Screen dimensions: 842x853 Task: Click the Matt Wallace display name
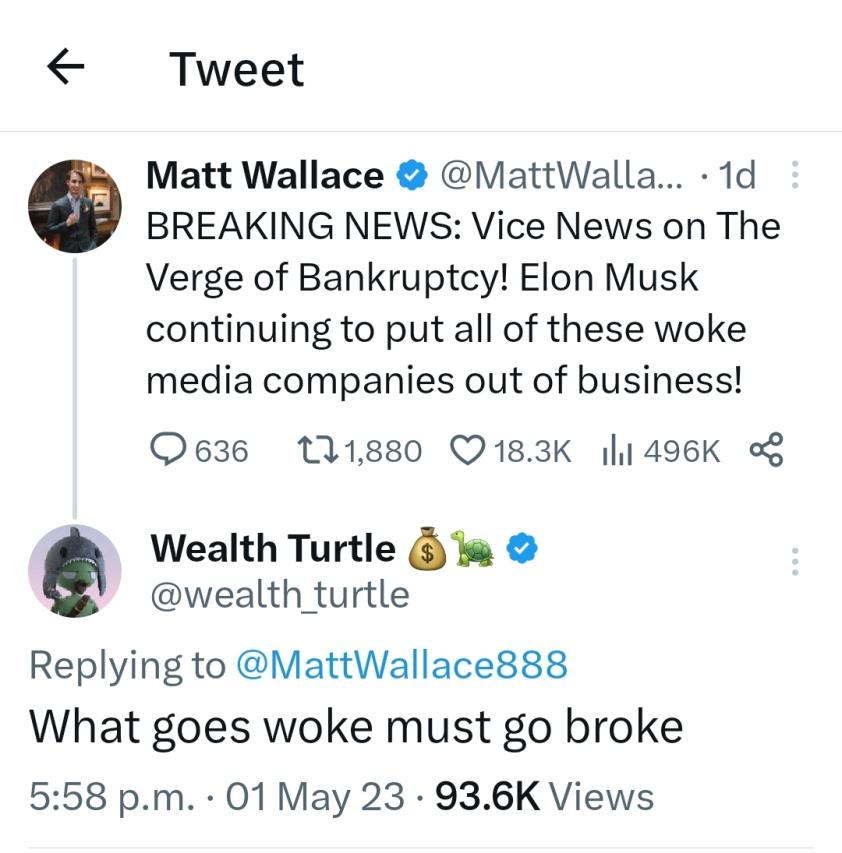264,177
